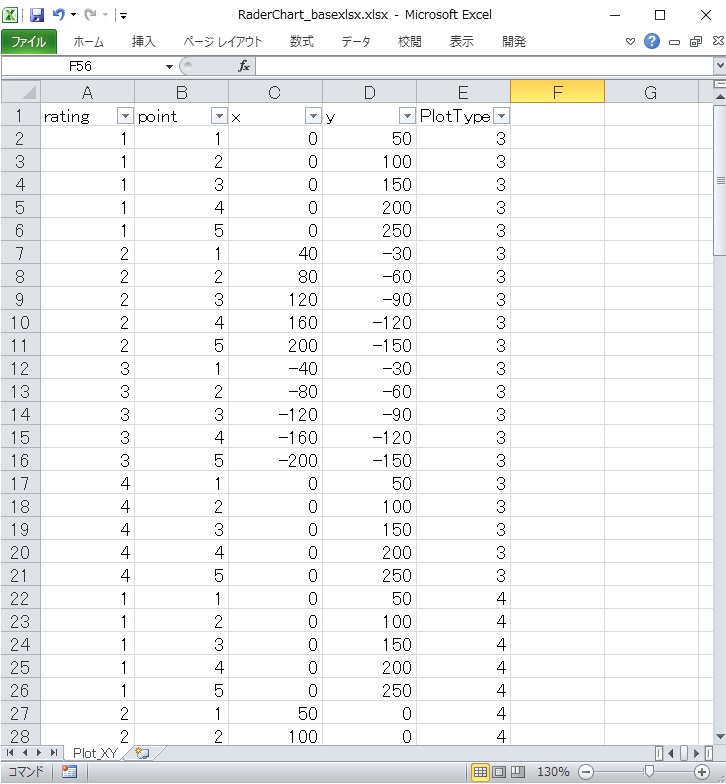This screenshot has height=784, width=726.
Task: Expand the Name Box dropdown arrow
Action: (169, 66)
